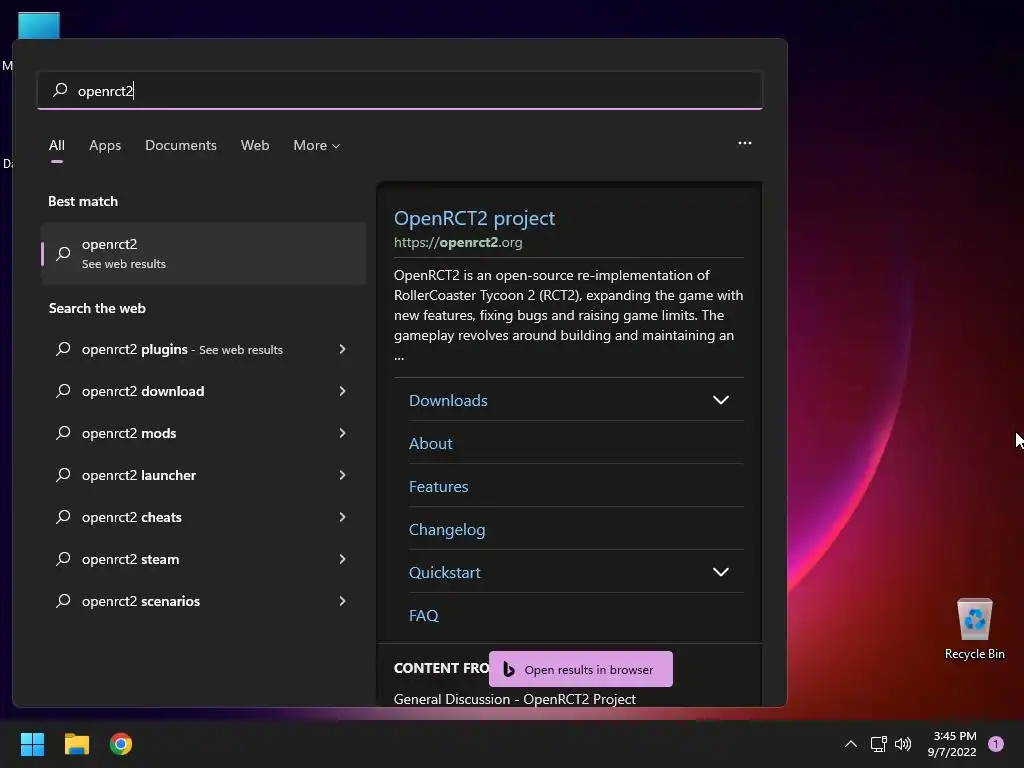The height and width of the screenshot is (768, 1024).
Task: Click Open results in browser button
Action: click(x=581, y=669)
